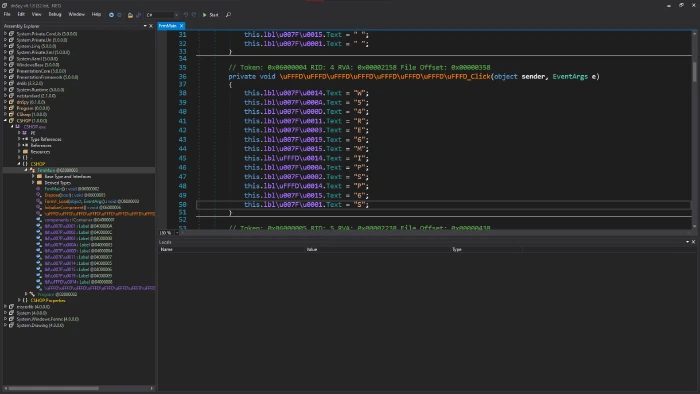Close the FrmMain document tab
Image resolution: width=700 pixels, height=394 pixels.
pyautogui.click(x=181, y=26)
